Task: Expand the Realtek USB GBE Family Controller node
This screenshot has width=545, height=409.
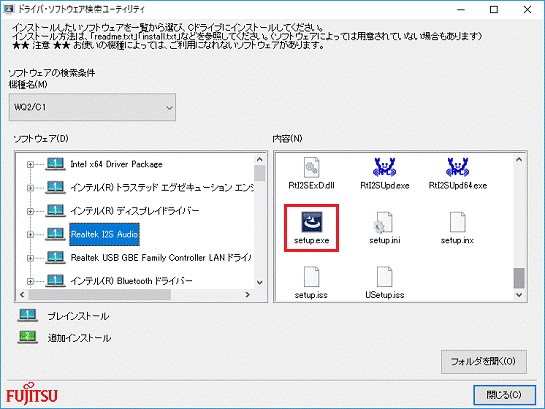Action: point(30,258)
